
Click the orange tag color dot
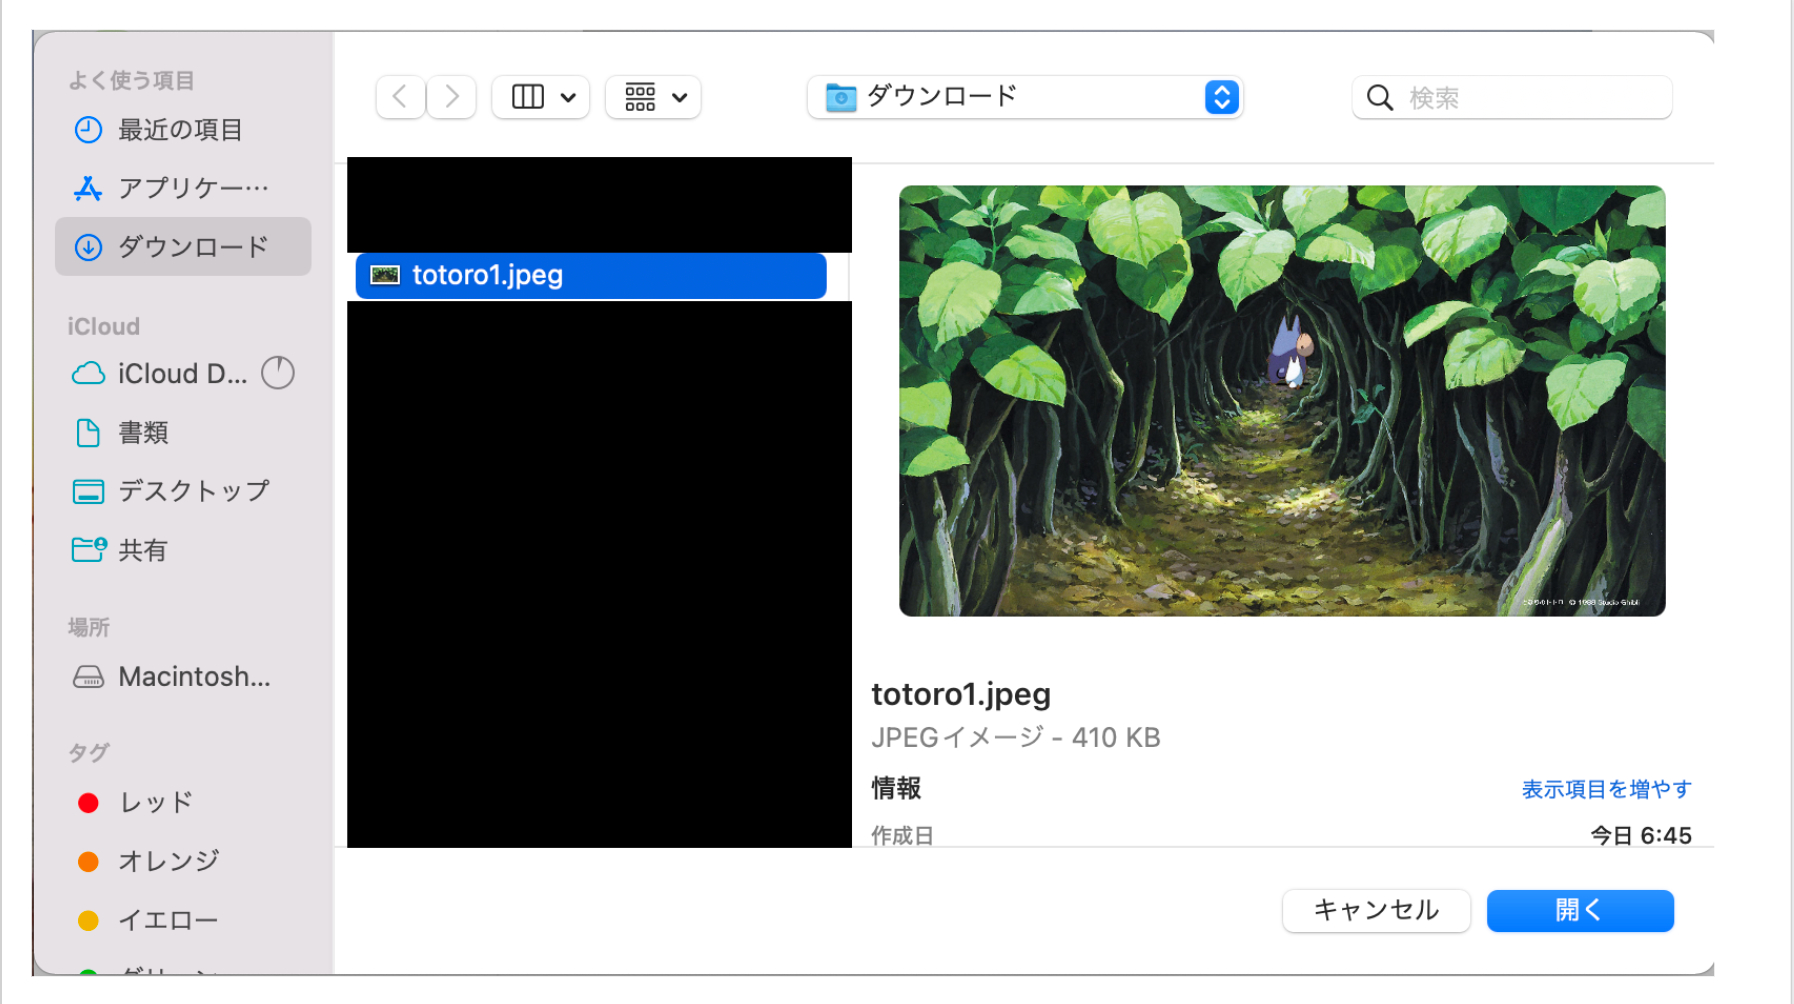click(88, 862)
